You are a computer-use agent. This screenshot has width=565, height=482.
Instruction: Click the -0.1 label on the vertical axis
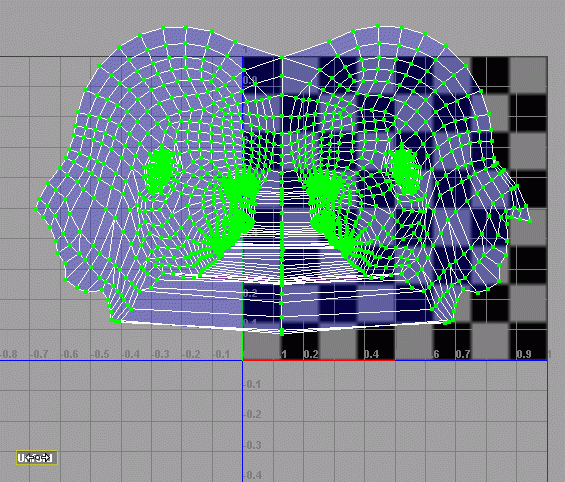tap(253, 384)
